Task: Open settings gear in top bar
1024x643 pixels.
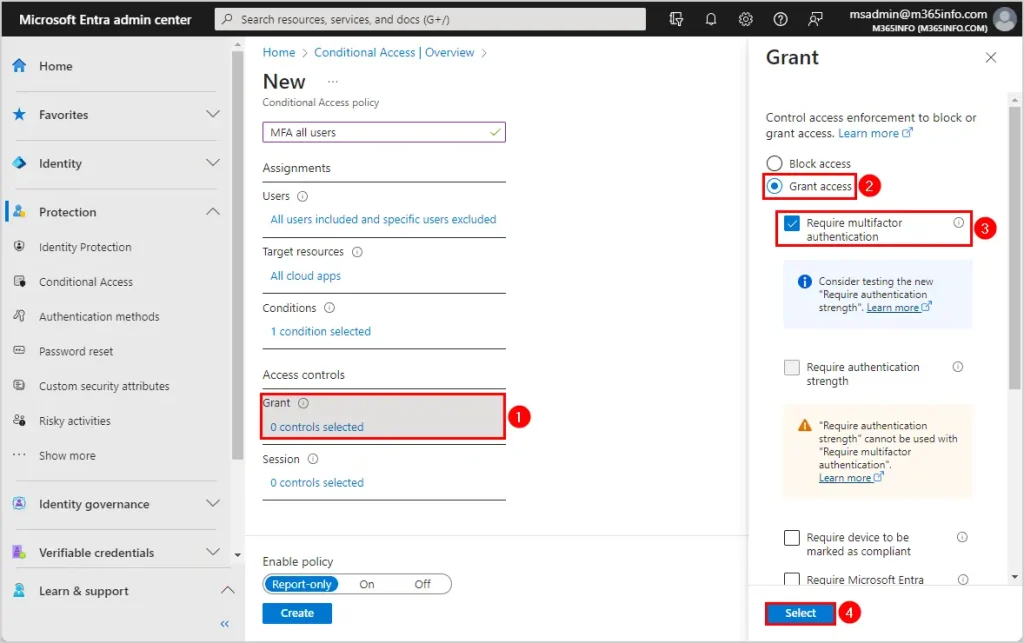Action: (746, 19)
